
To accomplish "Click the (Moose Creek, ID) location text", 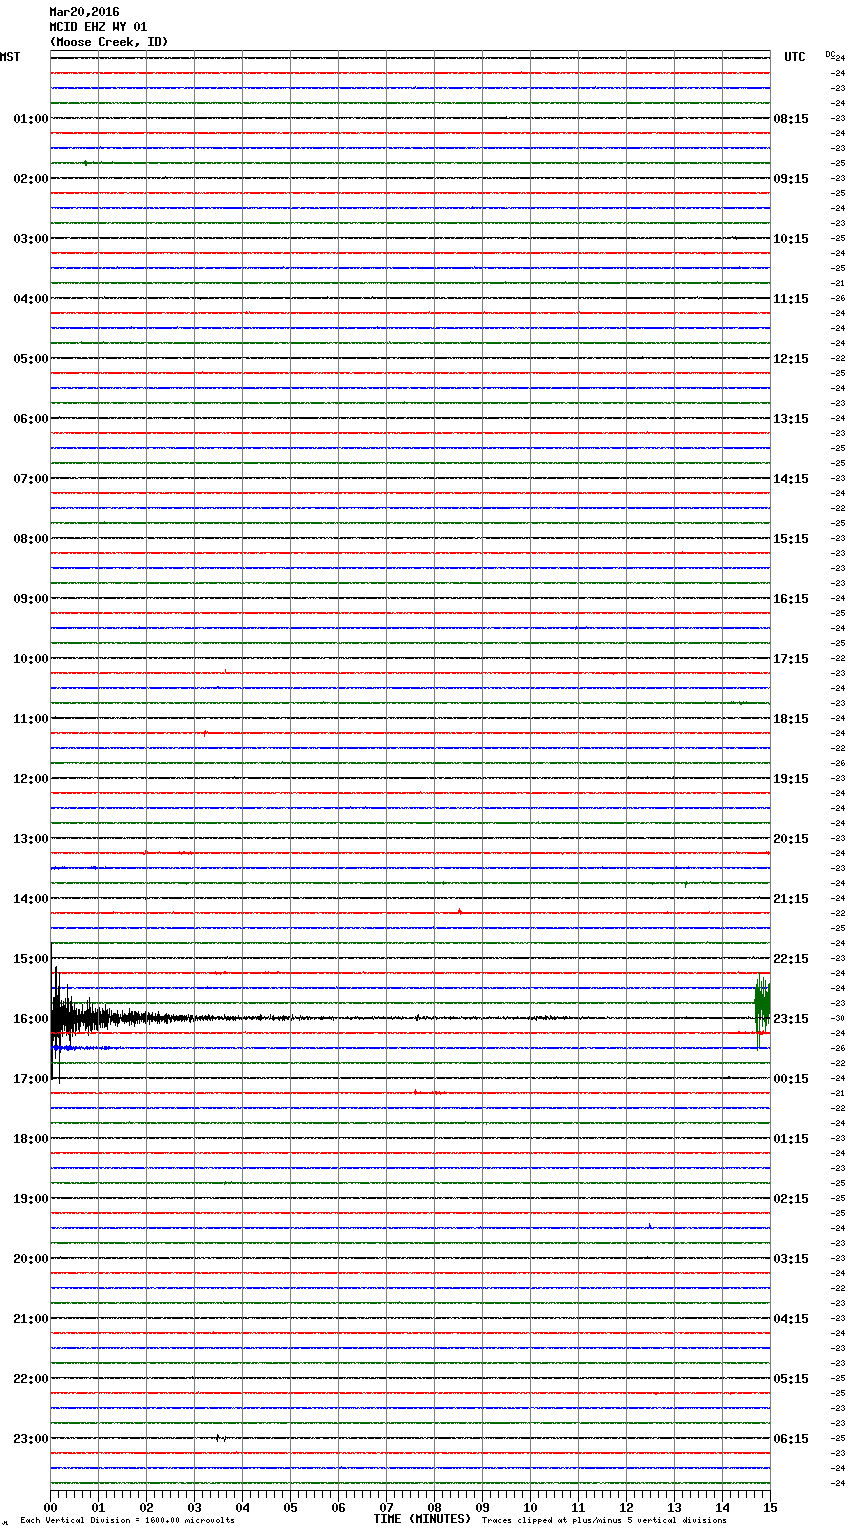I will pos(109,42).
